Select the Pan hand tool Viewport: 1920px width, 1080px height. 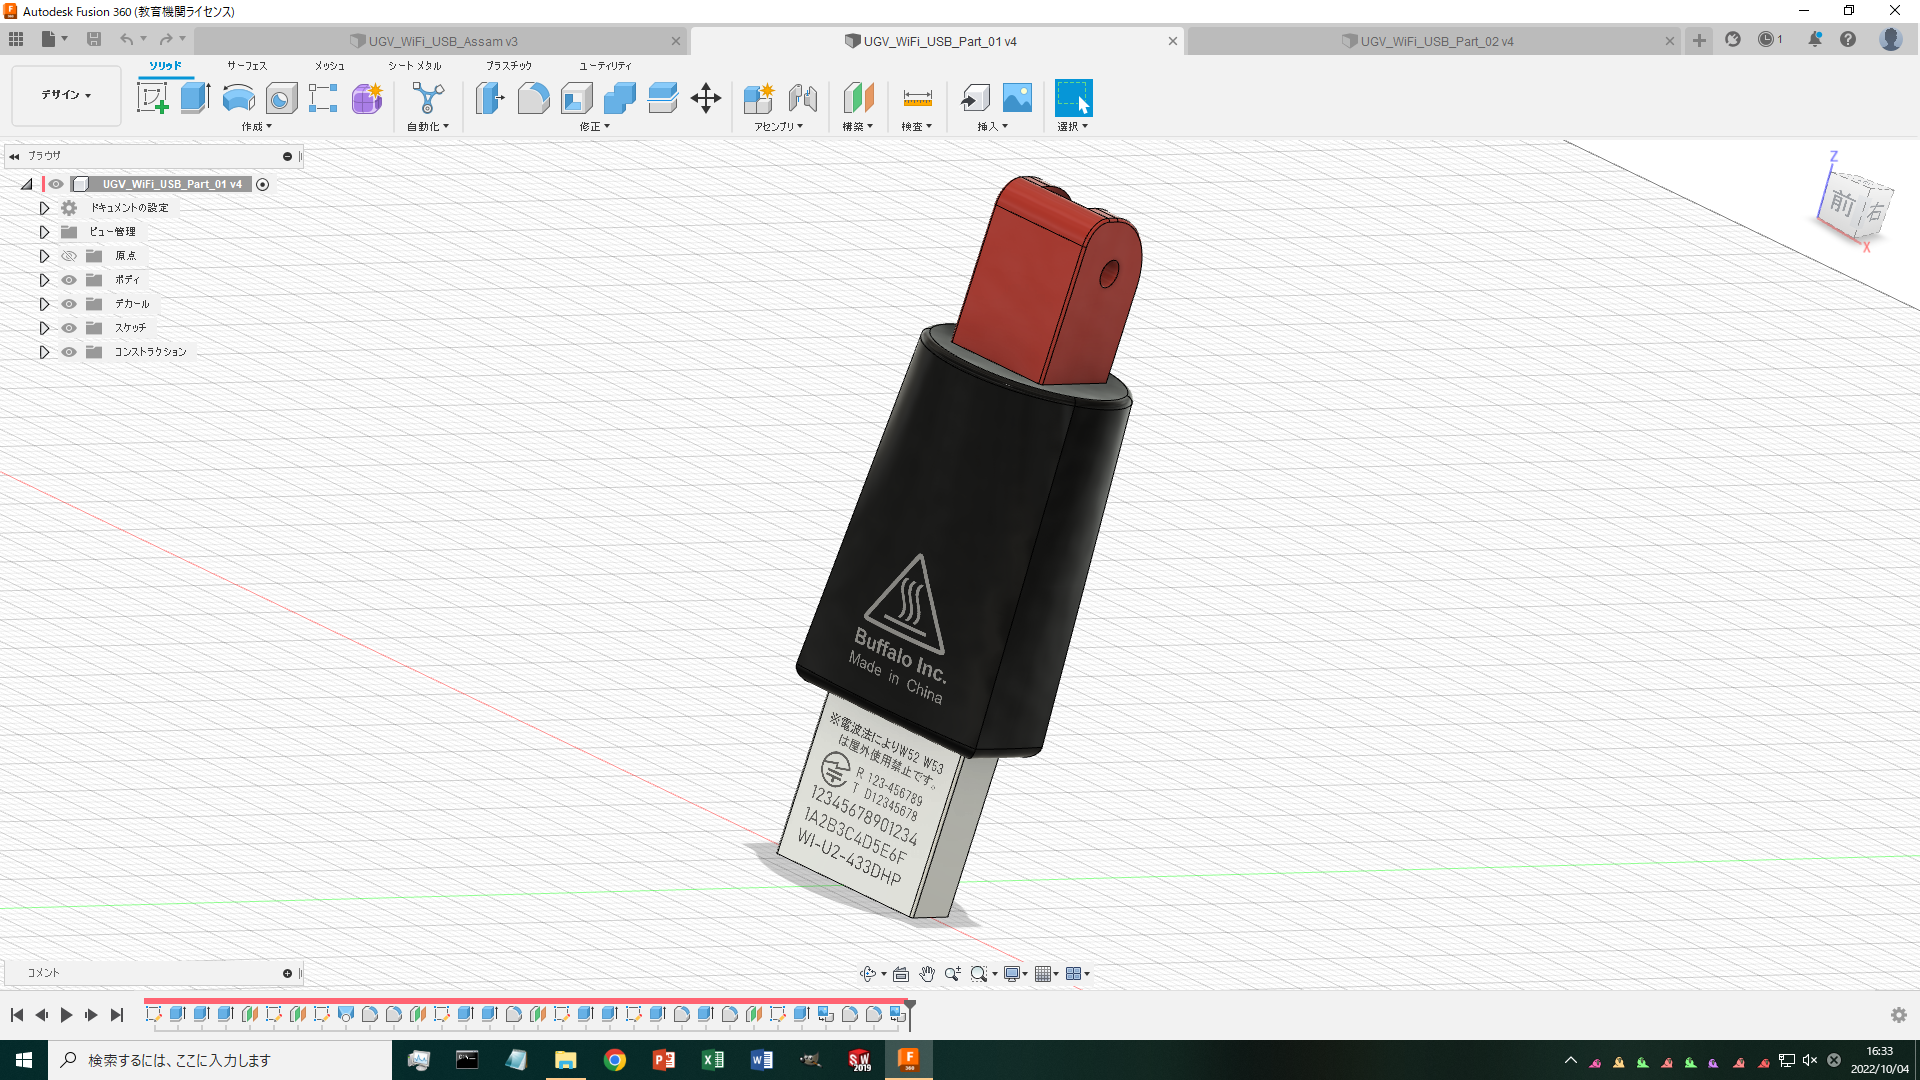927,974
